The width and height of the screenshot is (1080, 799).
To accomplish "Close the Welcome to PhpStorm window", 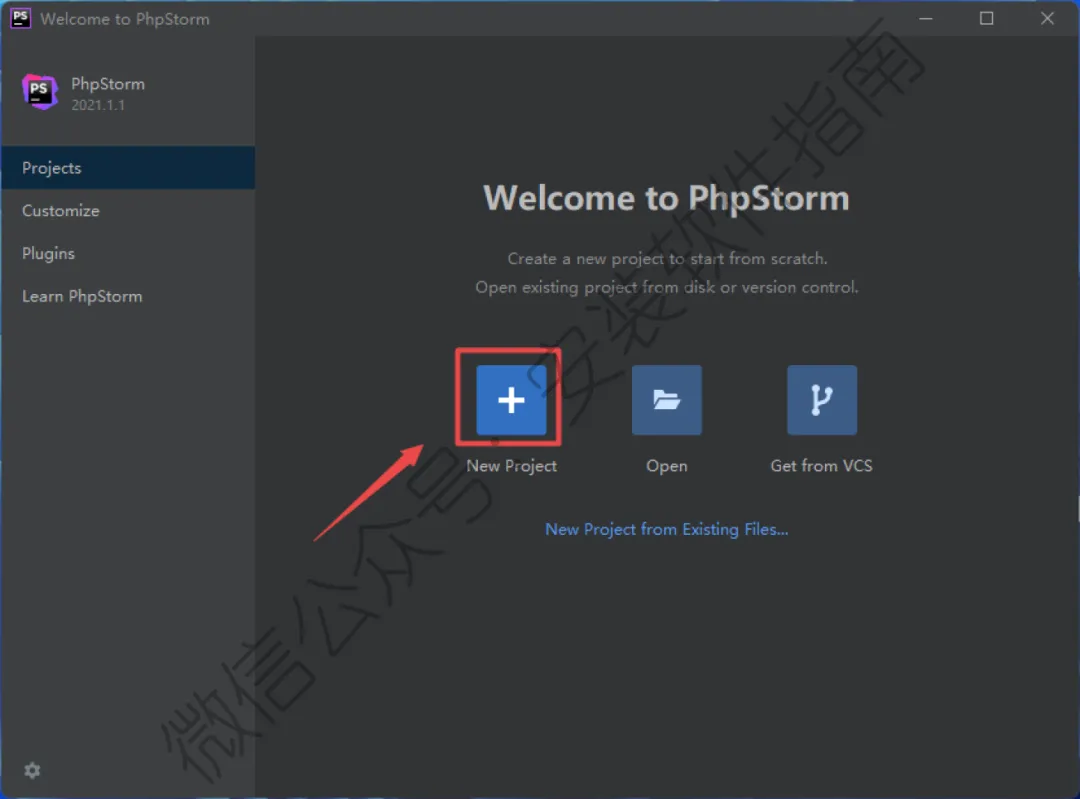I will pyautogui.click(x=1047, y=19).
